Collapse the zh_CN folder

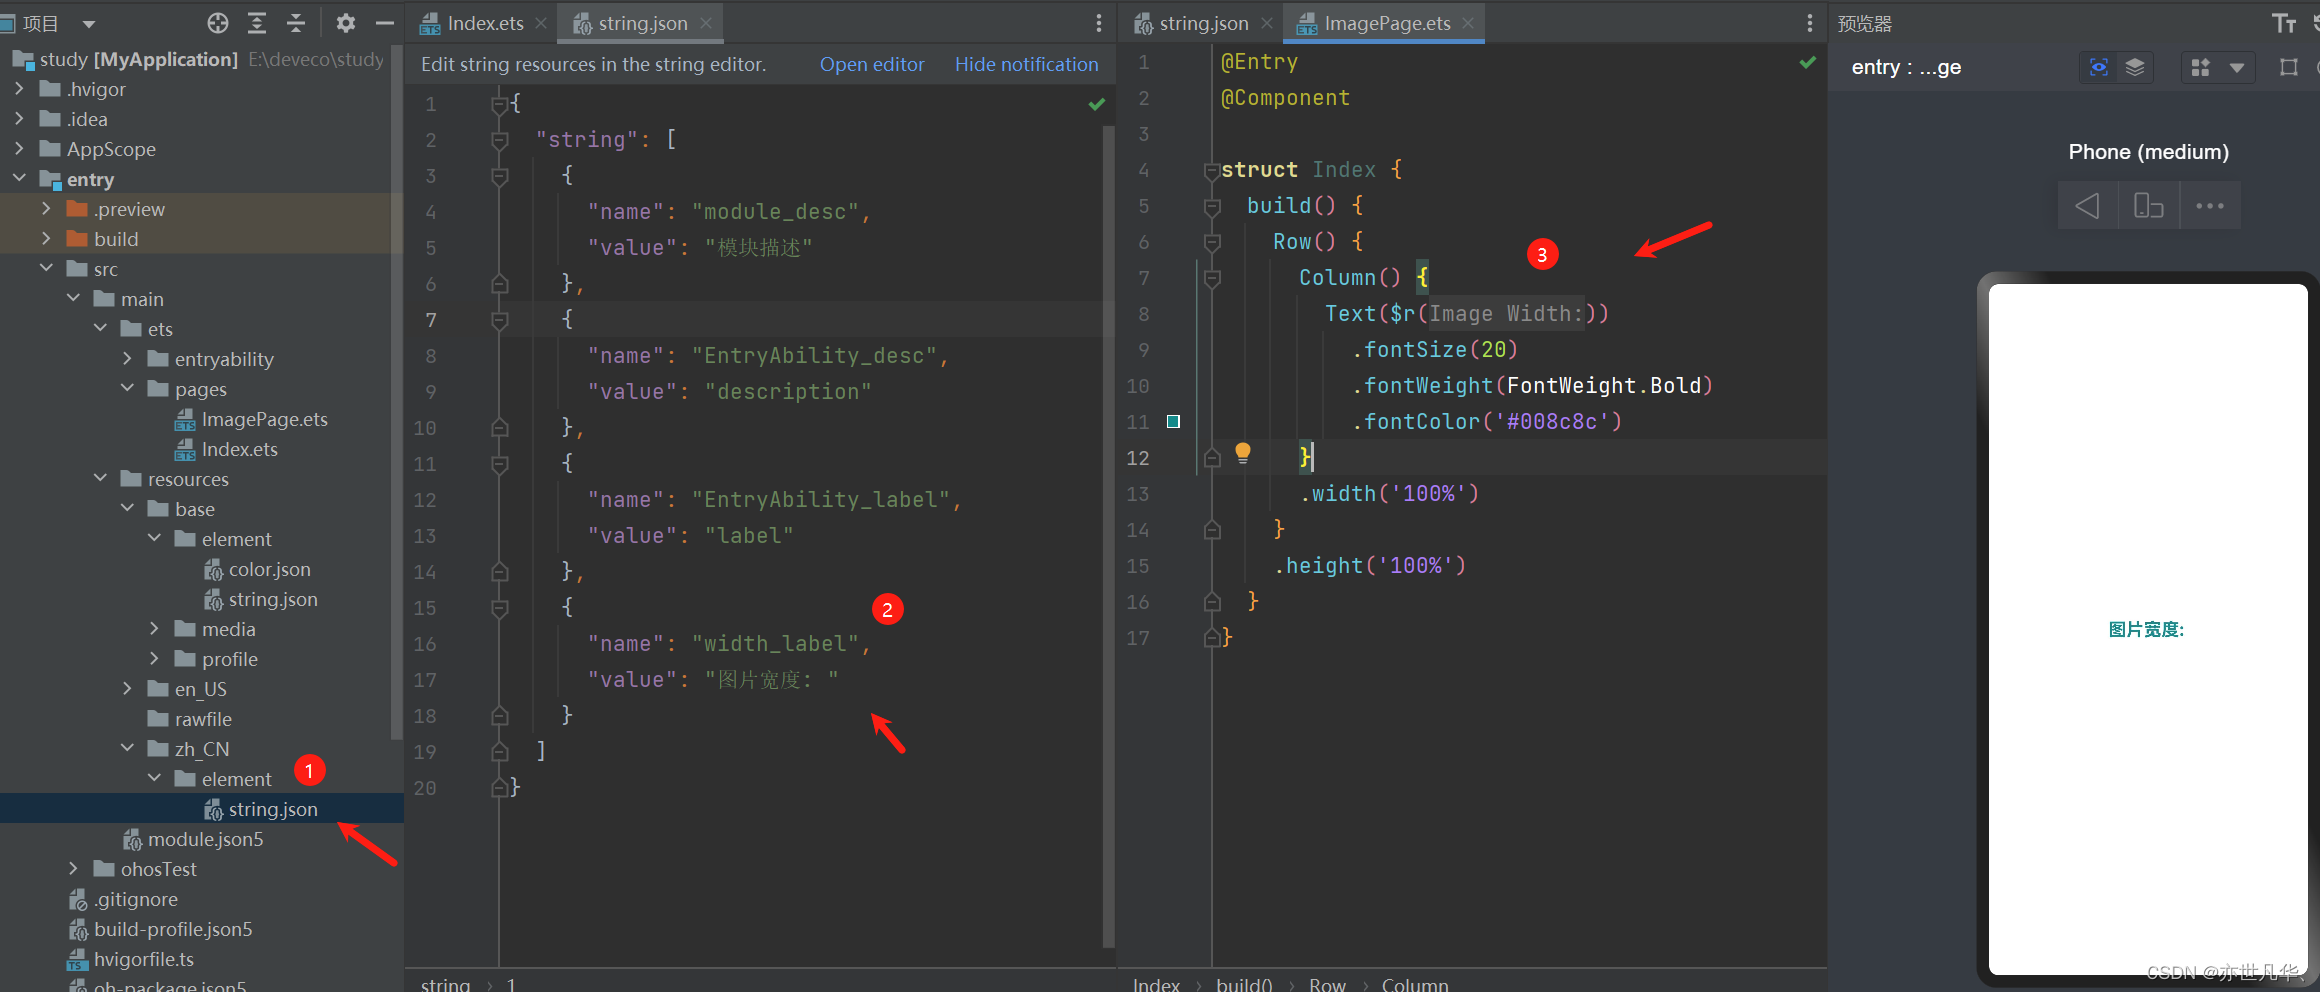(x=127, y=749)
